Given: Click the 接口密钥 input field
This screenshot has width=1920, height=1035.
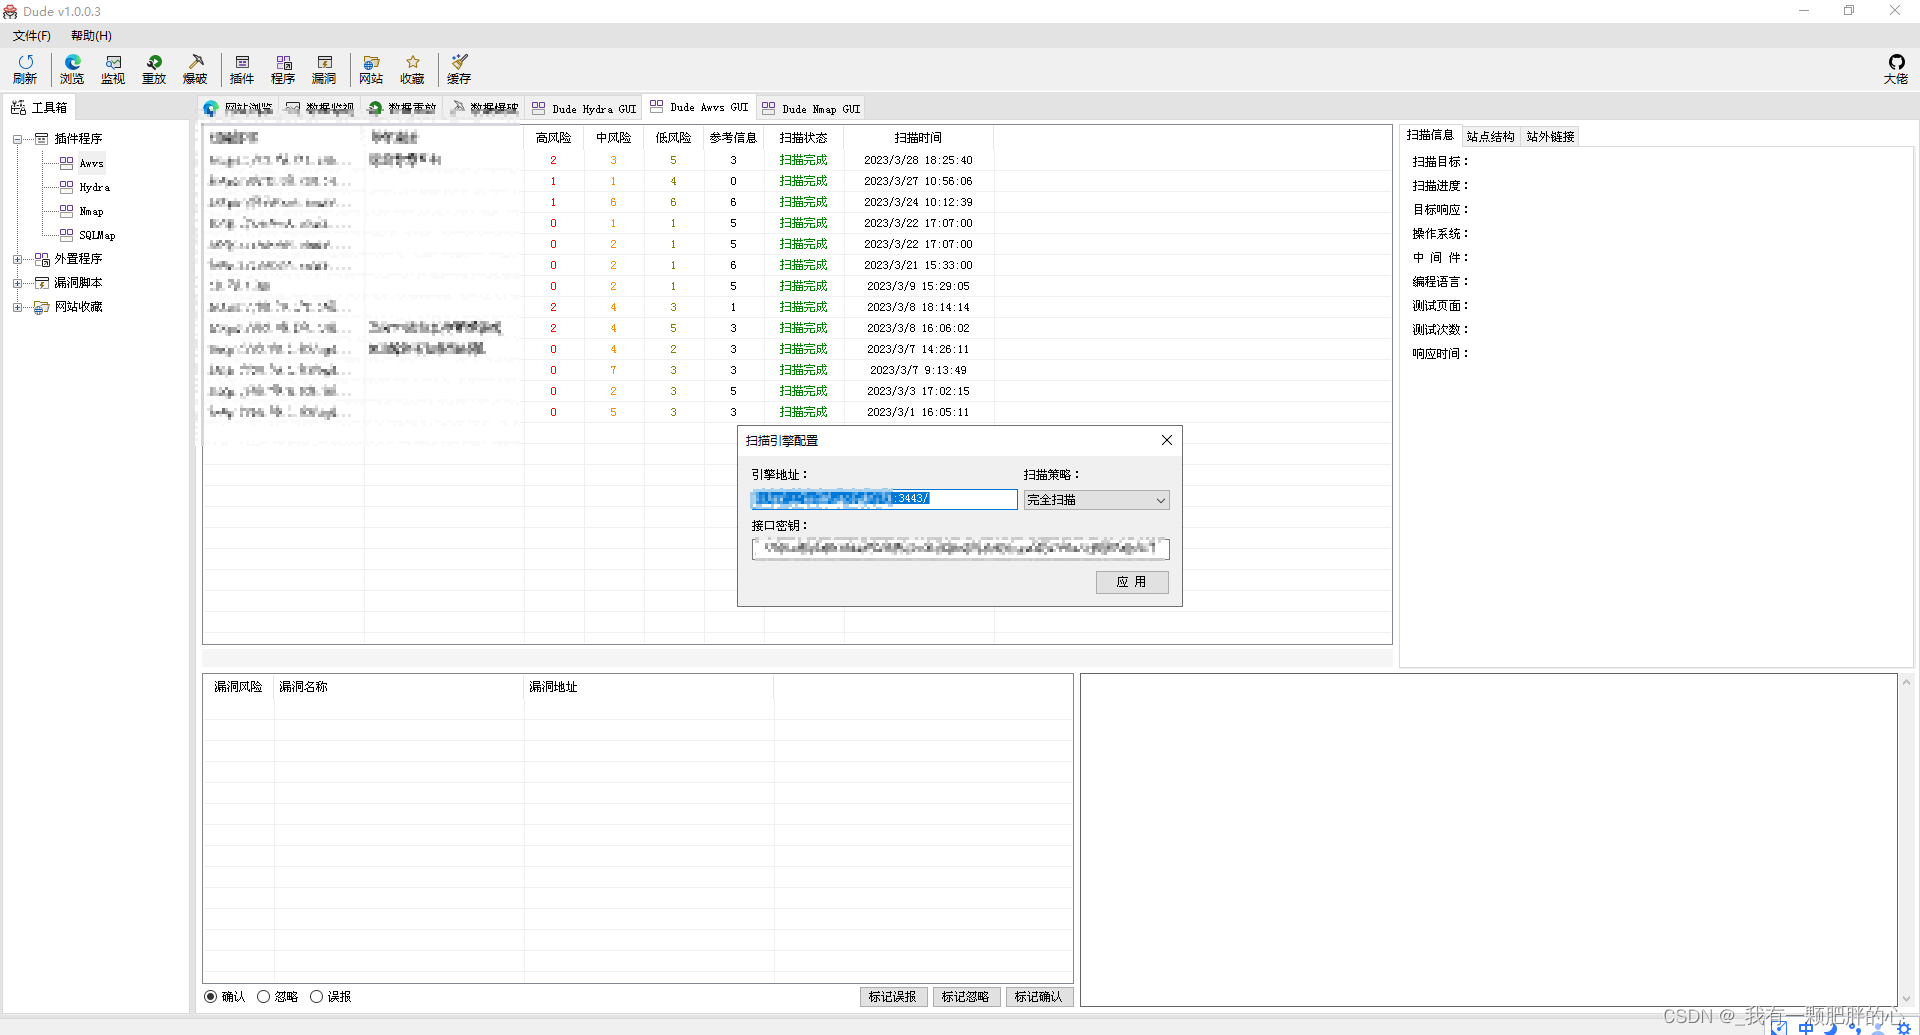Looking at the screenshot, I should [x=960, y=549].
